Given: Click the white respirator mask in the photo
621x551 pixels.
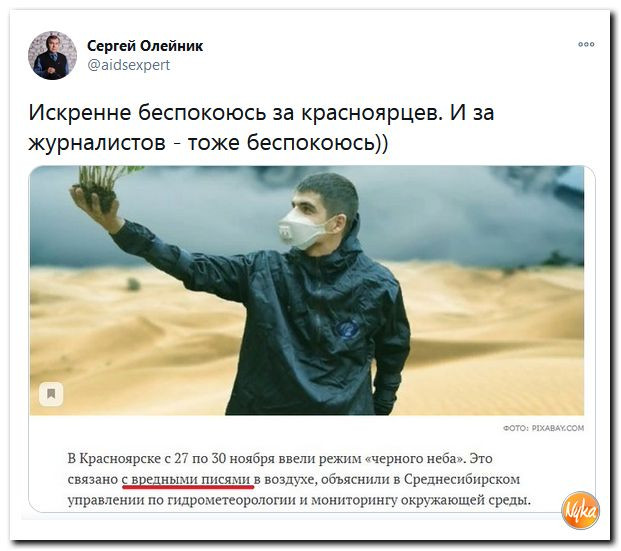Looking at the screenshot, I should [303, 229].
